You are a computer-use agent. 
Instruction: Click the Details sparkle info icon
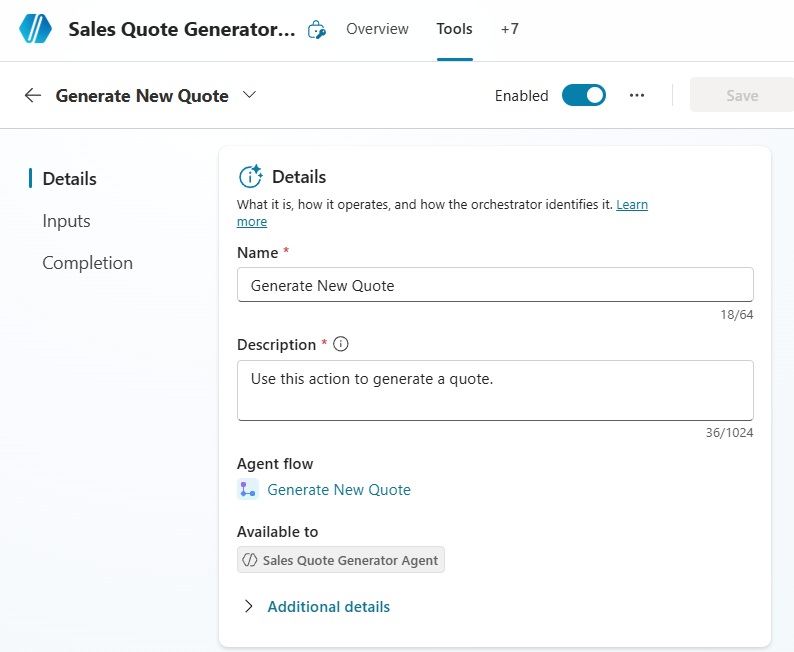click(x=250, y=177)
